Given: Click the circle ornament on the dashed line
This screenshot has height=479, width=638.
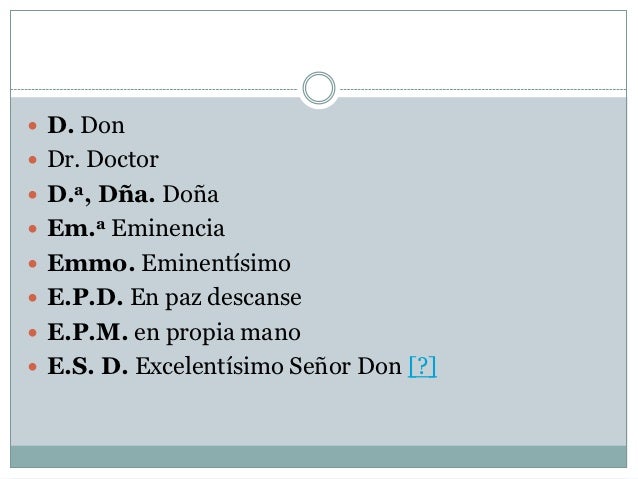Looking at the screenshot, I should click(319, 88).
